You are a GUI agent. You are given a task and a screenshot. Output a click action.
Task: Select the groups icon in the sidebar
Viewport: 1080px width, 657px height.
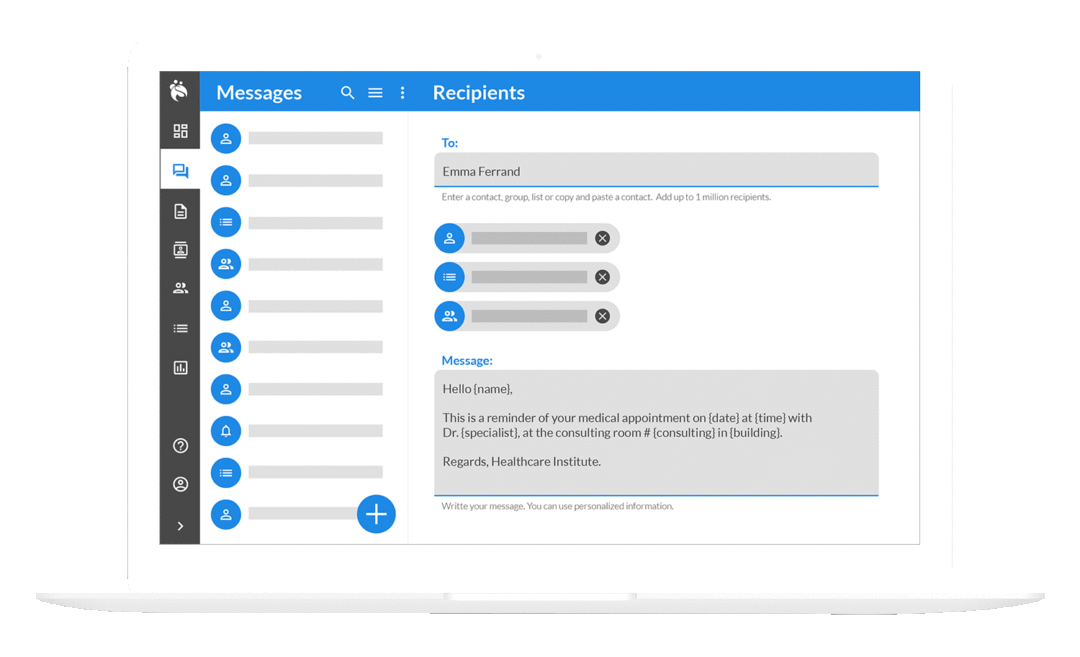click(x=180, y=288)
